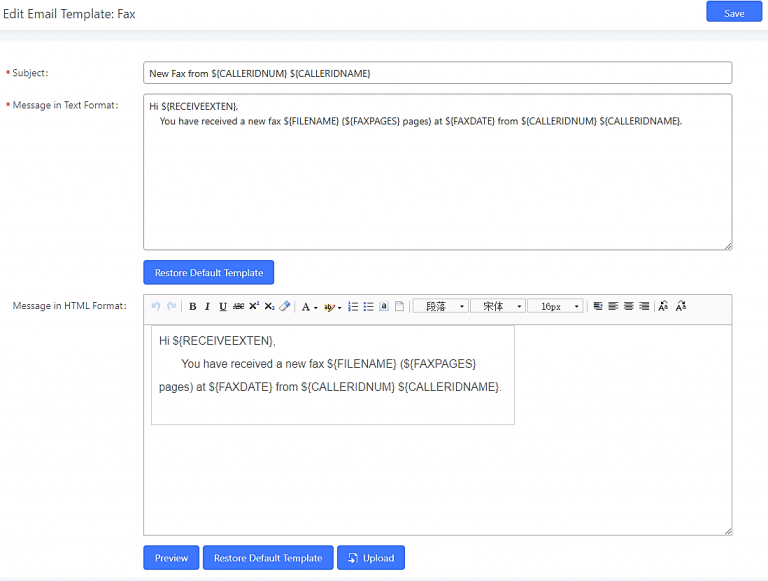Center align text
This screenshot has height=581, width=768.
click(629, 306)
